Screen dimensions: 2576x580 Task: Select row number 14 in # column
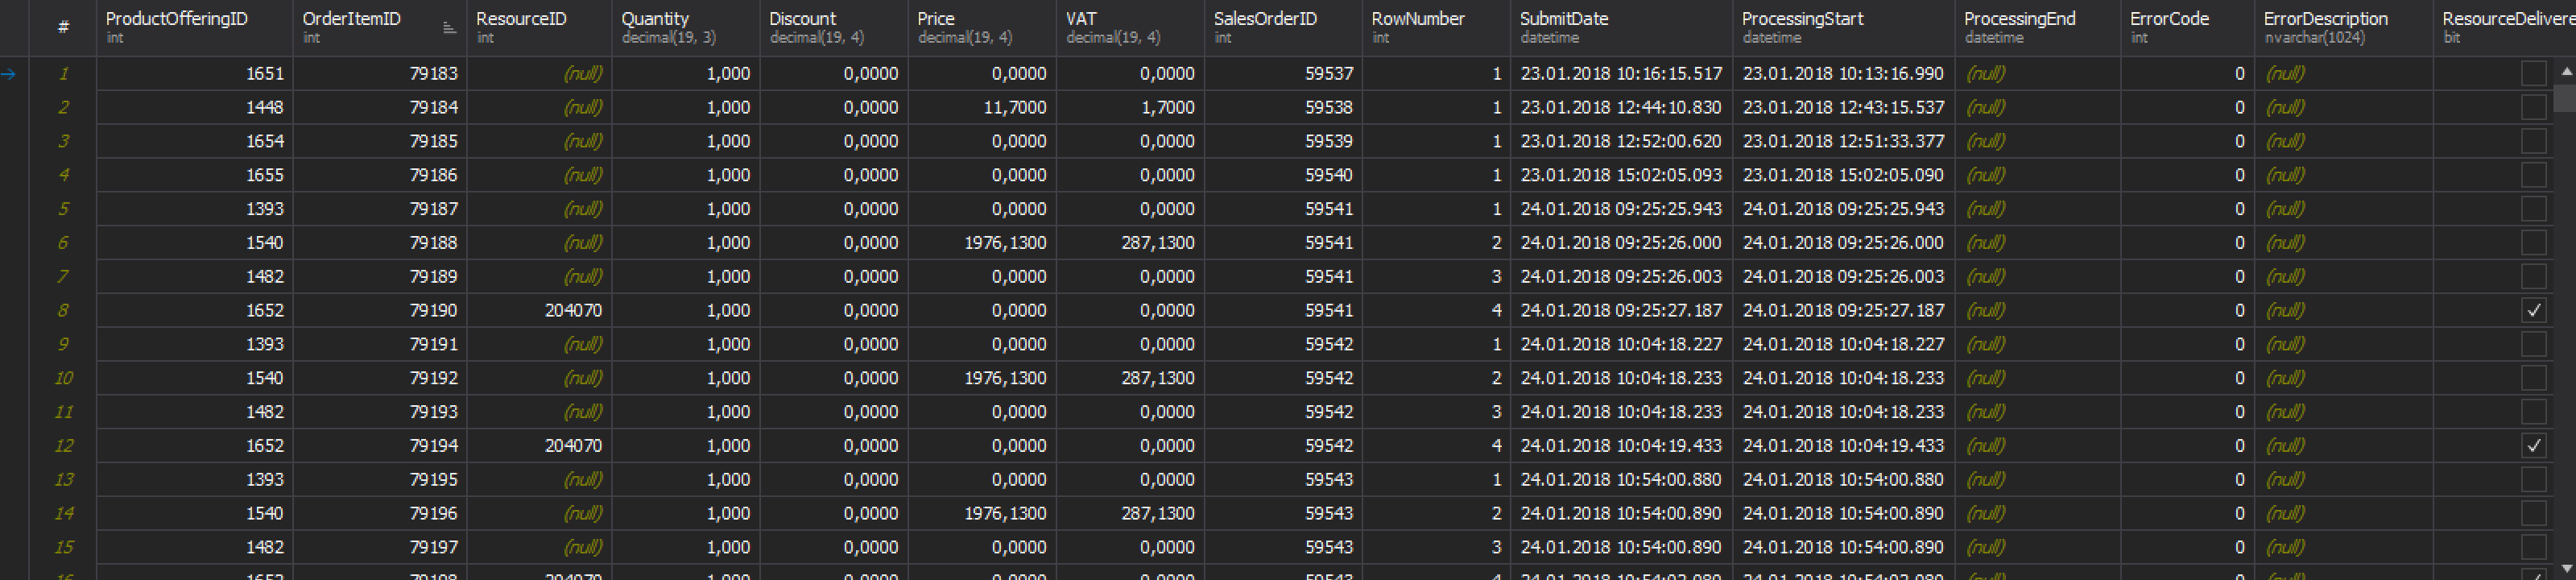click(x=63, y=513)
